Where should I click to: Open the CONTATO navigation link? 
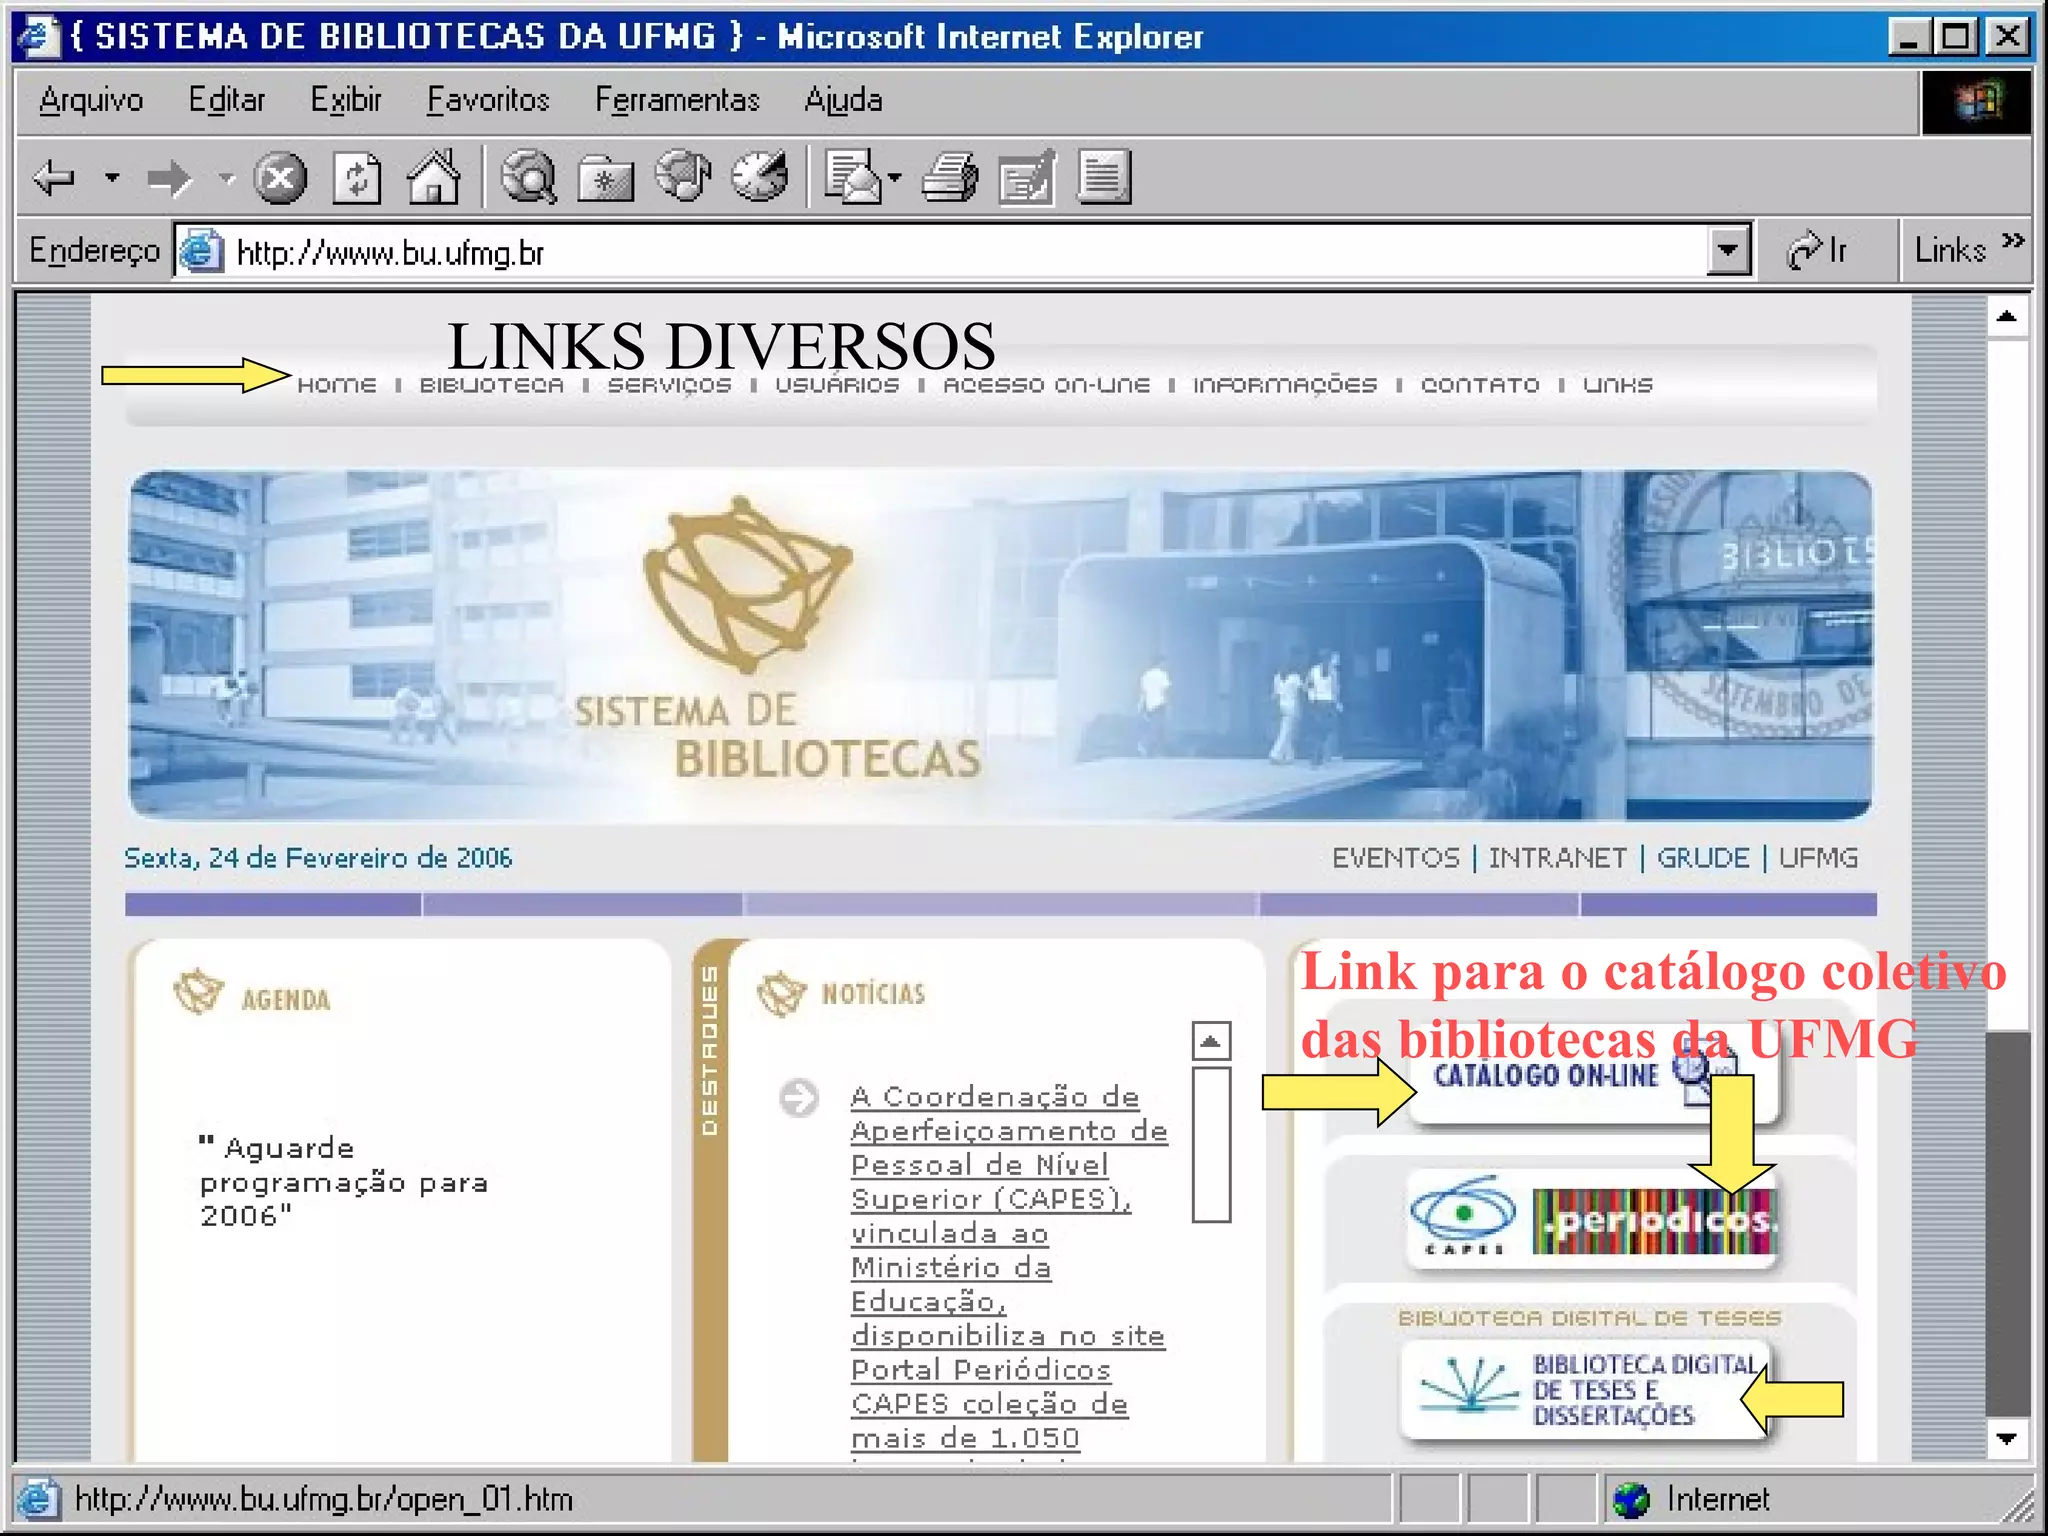click(x=1480, y=385)
